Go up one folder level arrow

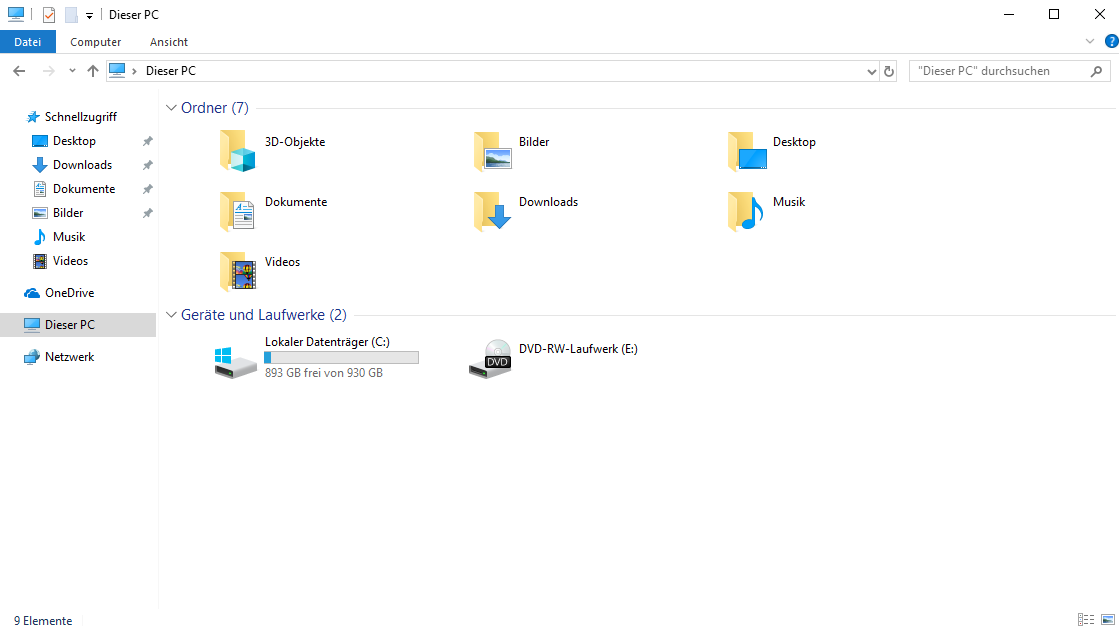pos(93,71)
